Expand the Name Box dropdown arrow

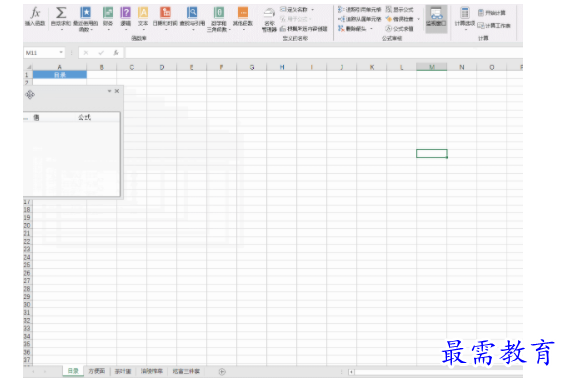coord(61,52)
